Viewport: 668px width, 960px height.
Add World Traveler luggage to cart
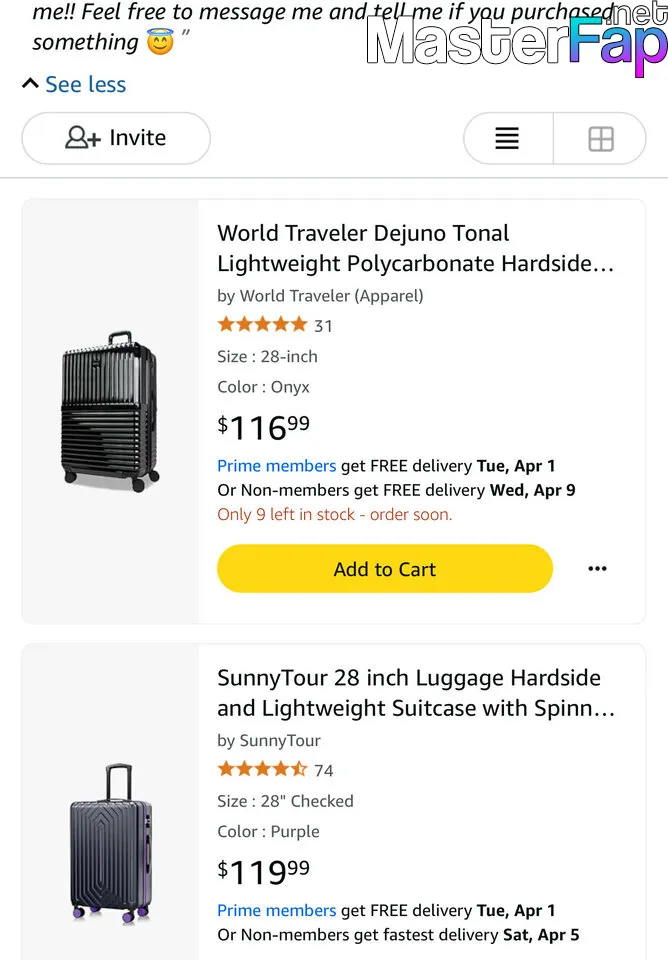384,569
